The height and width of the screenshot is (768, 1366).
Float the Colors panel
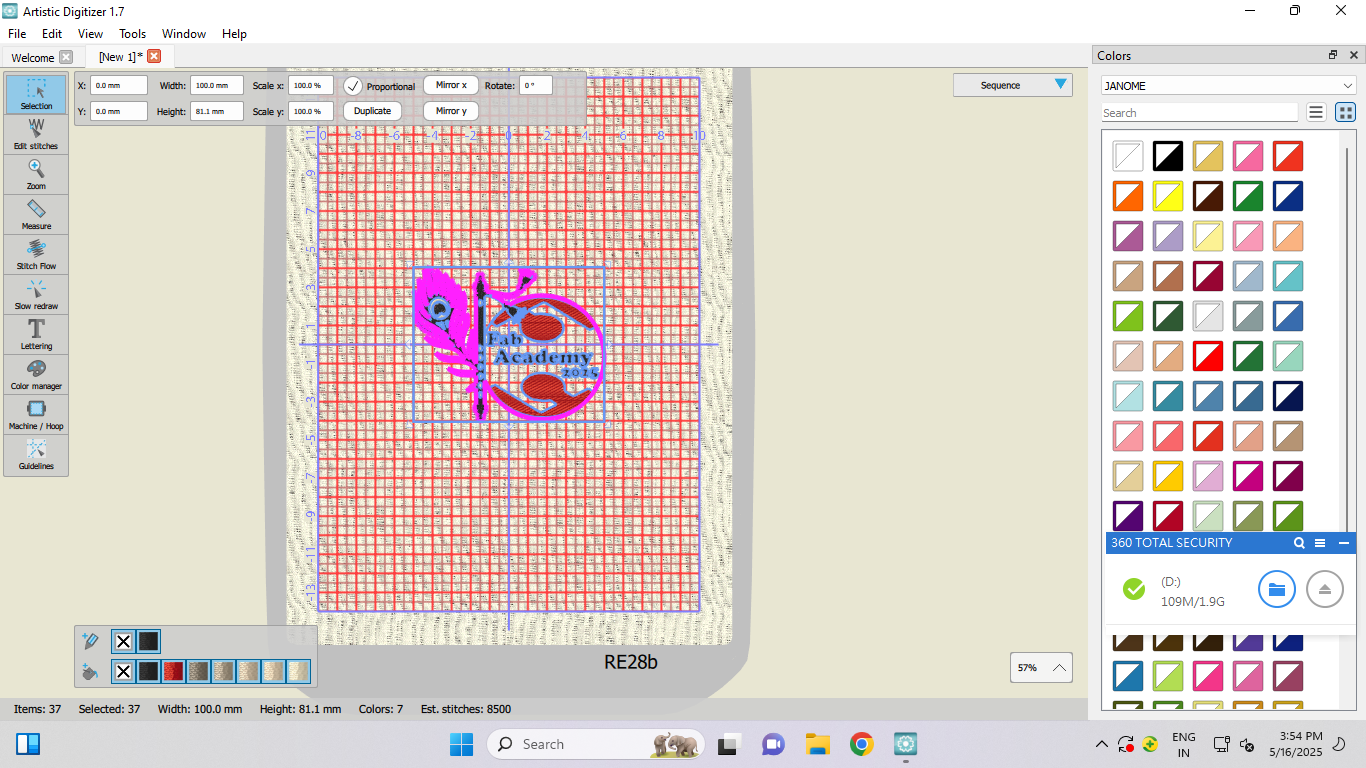click(x=1333, y=55)
